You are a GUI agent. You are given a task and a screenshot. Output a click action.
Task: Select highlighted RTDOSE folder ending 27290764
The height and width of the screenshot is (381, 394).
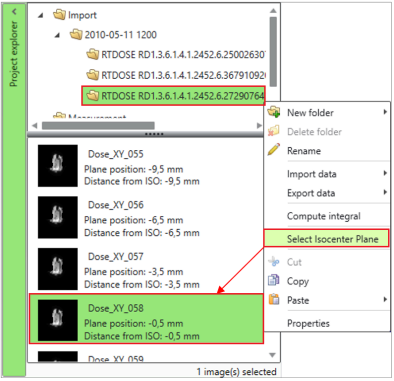174,96
